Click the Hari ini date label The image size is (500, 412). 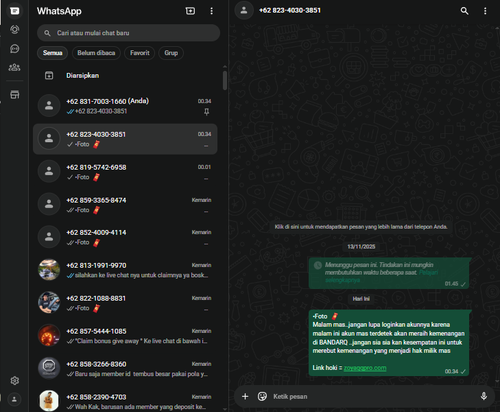tap(361, 299)
